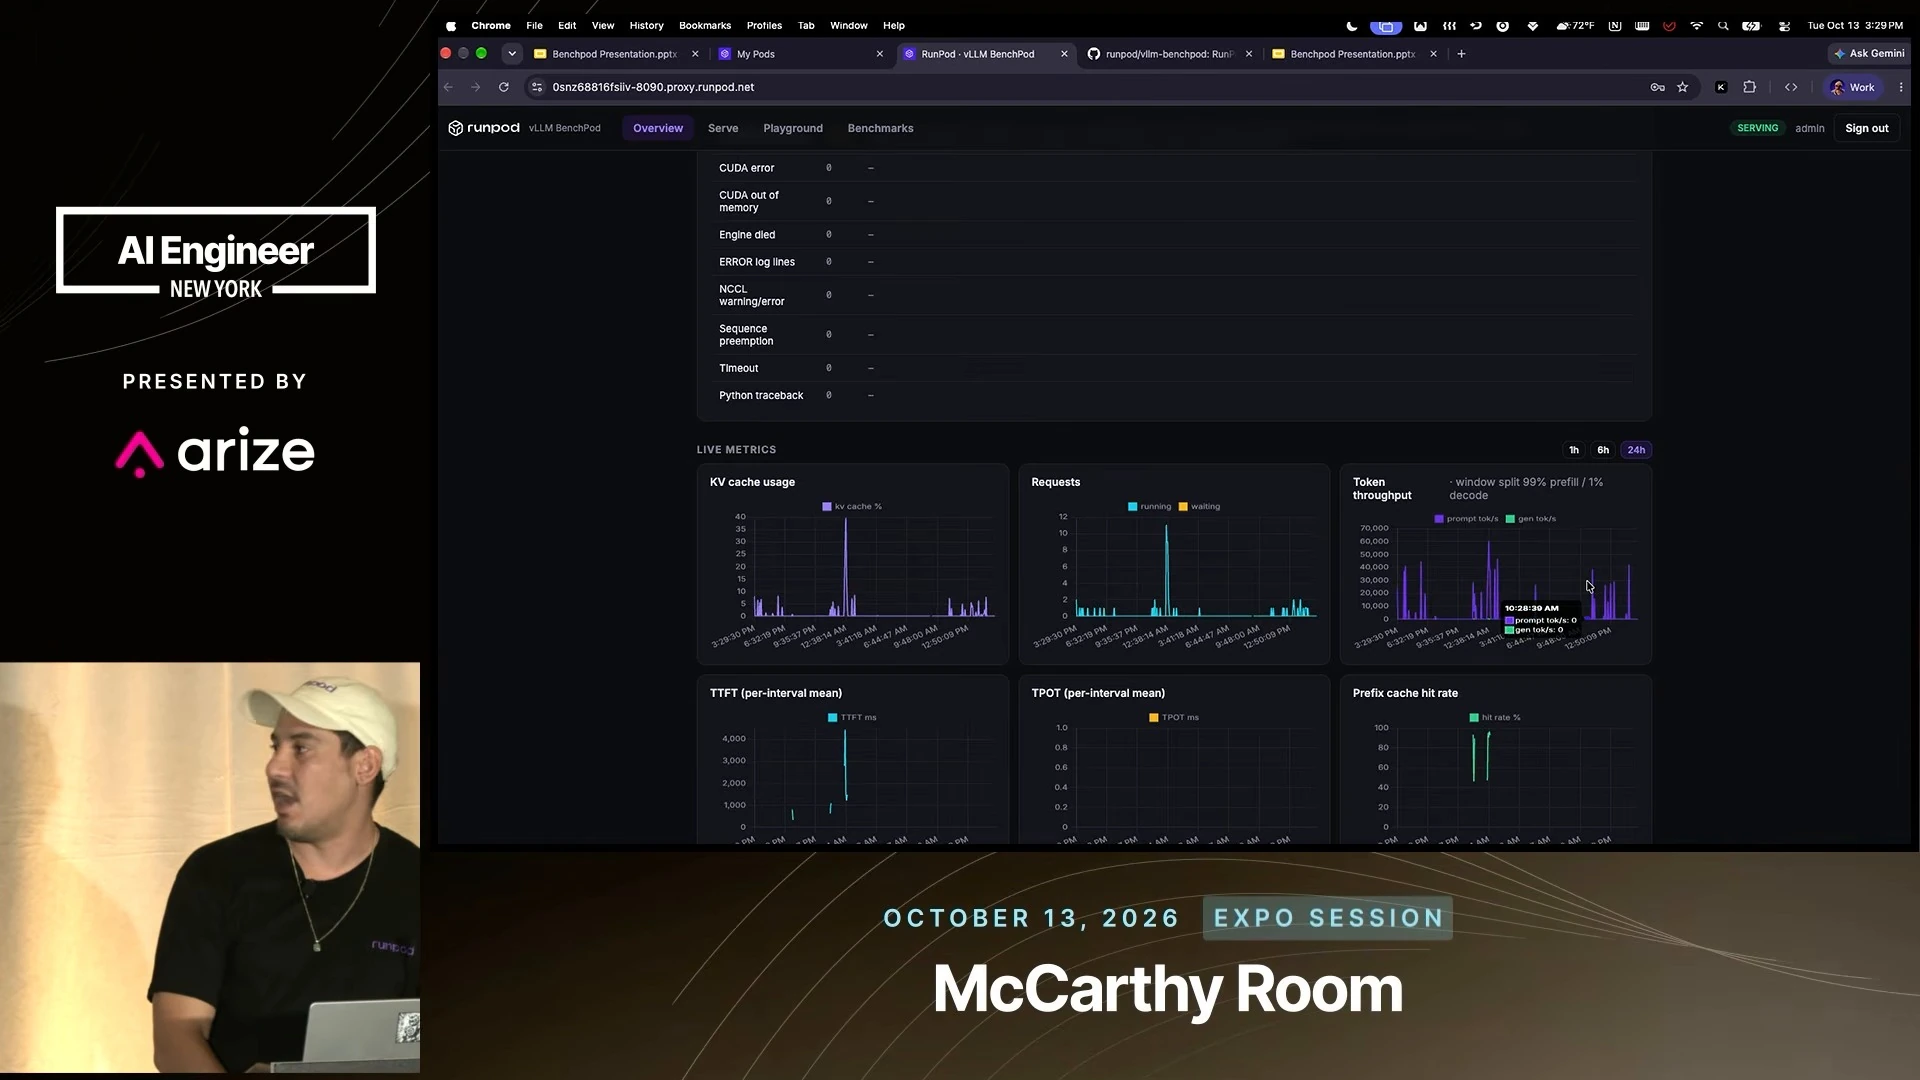Toggle the hit rate % legend series
Screen dimensions: 1920x1080
click(1495, 718)
